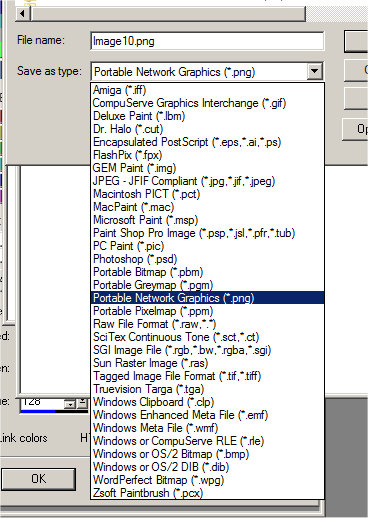Pick Dr. Halo (*.cut) format

click(207, 129)
